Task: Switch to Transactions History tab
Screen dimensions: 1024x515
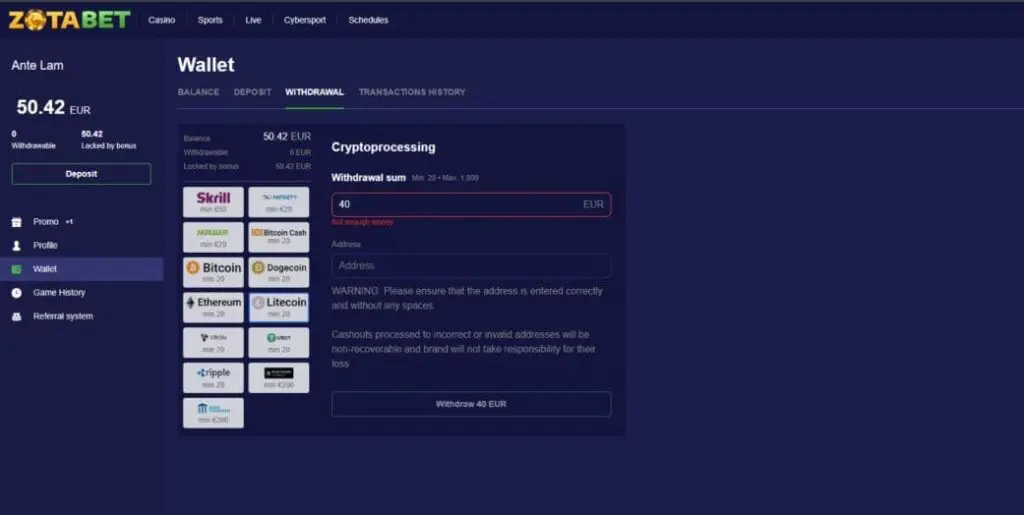Action: (412, 92)
